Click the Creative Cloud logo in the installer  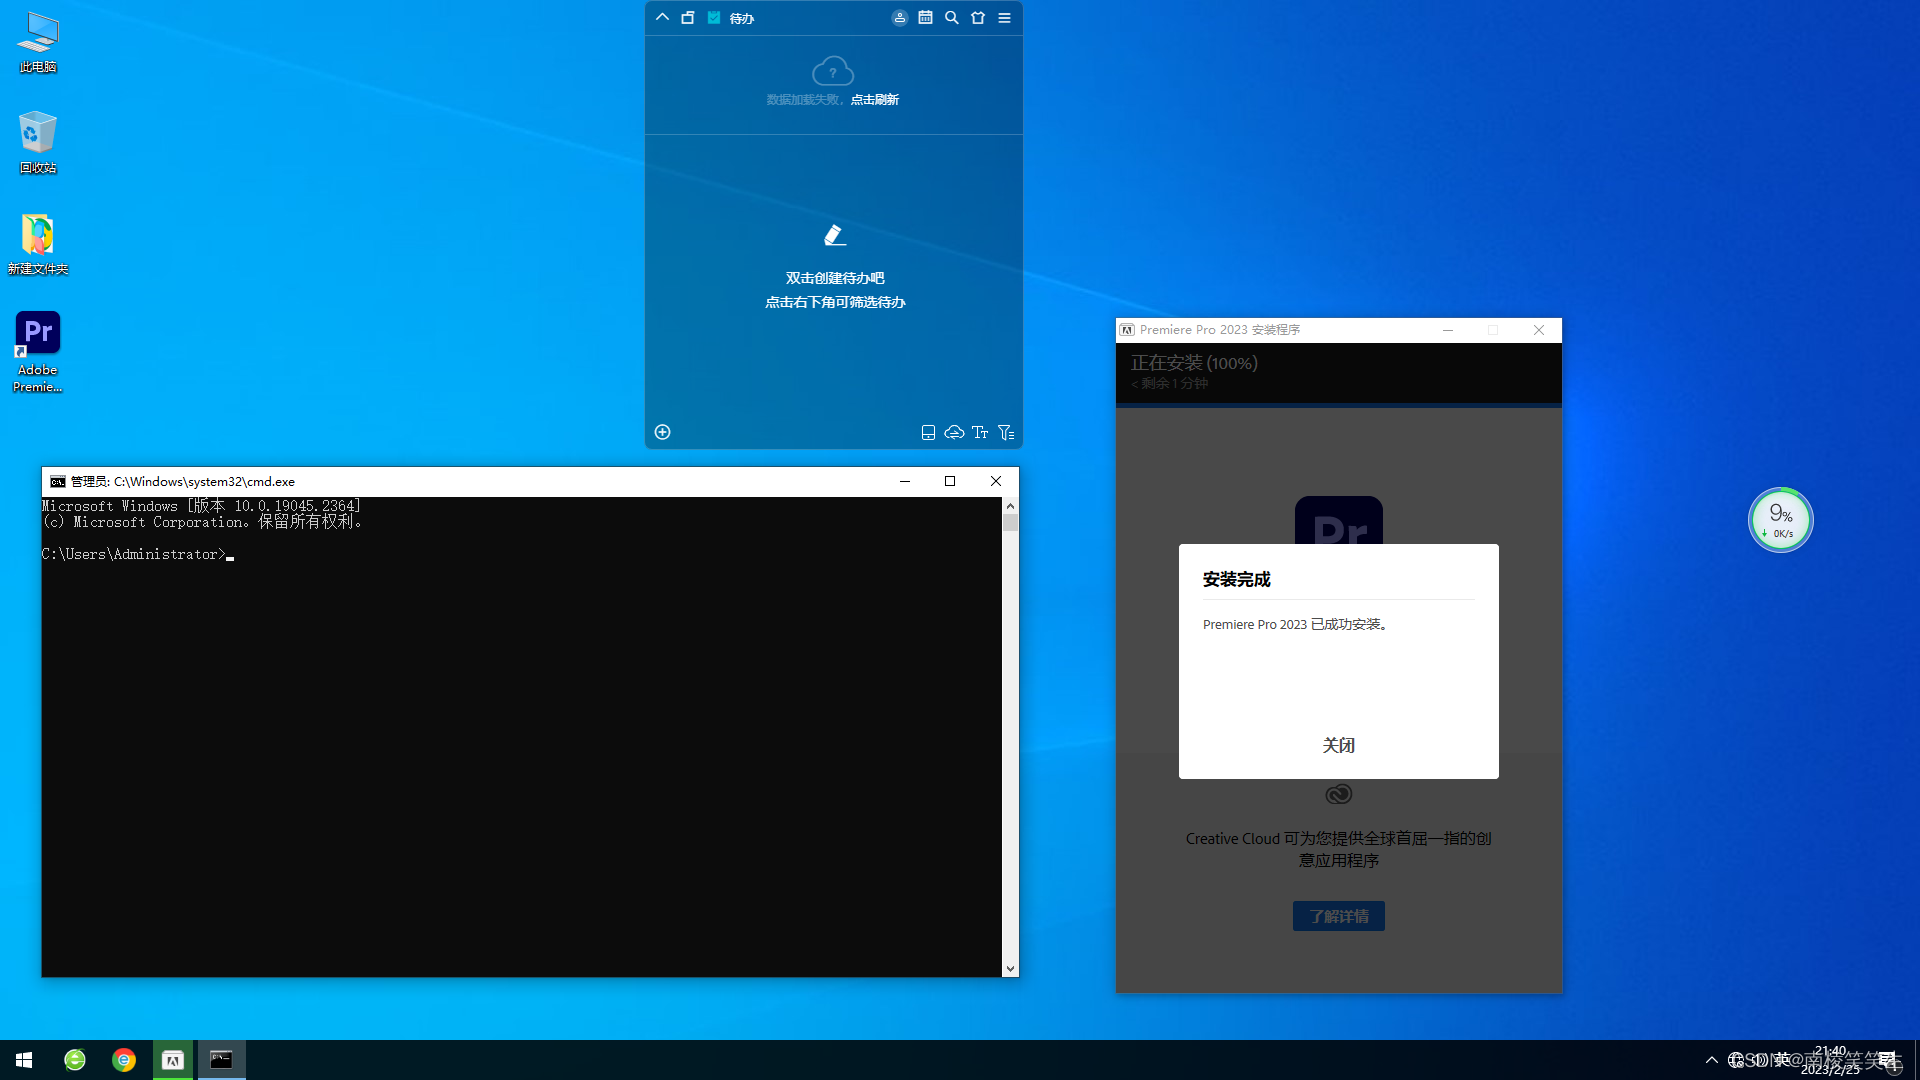(1338, 794)
